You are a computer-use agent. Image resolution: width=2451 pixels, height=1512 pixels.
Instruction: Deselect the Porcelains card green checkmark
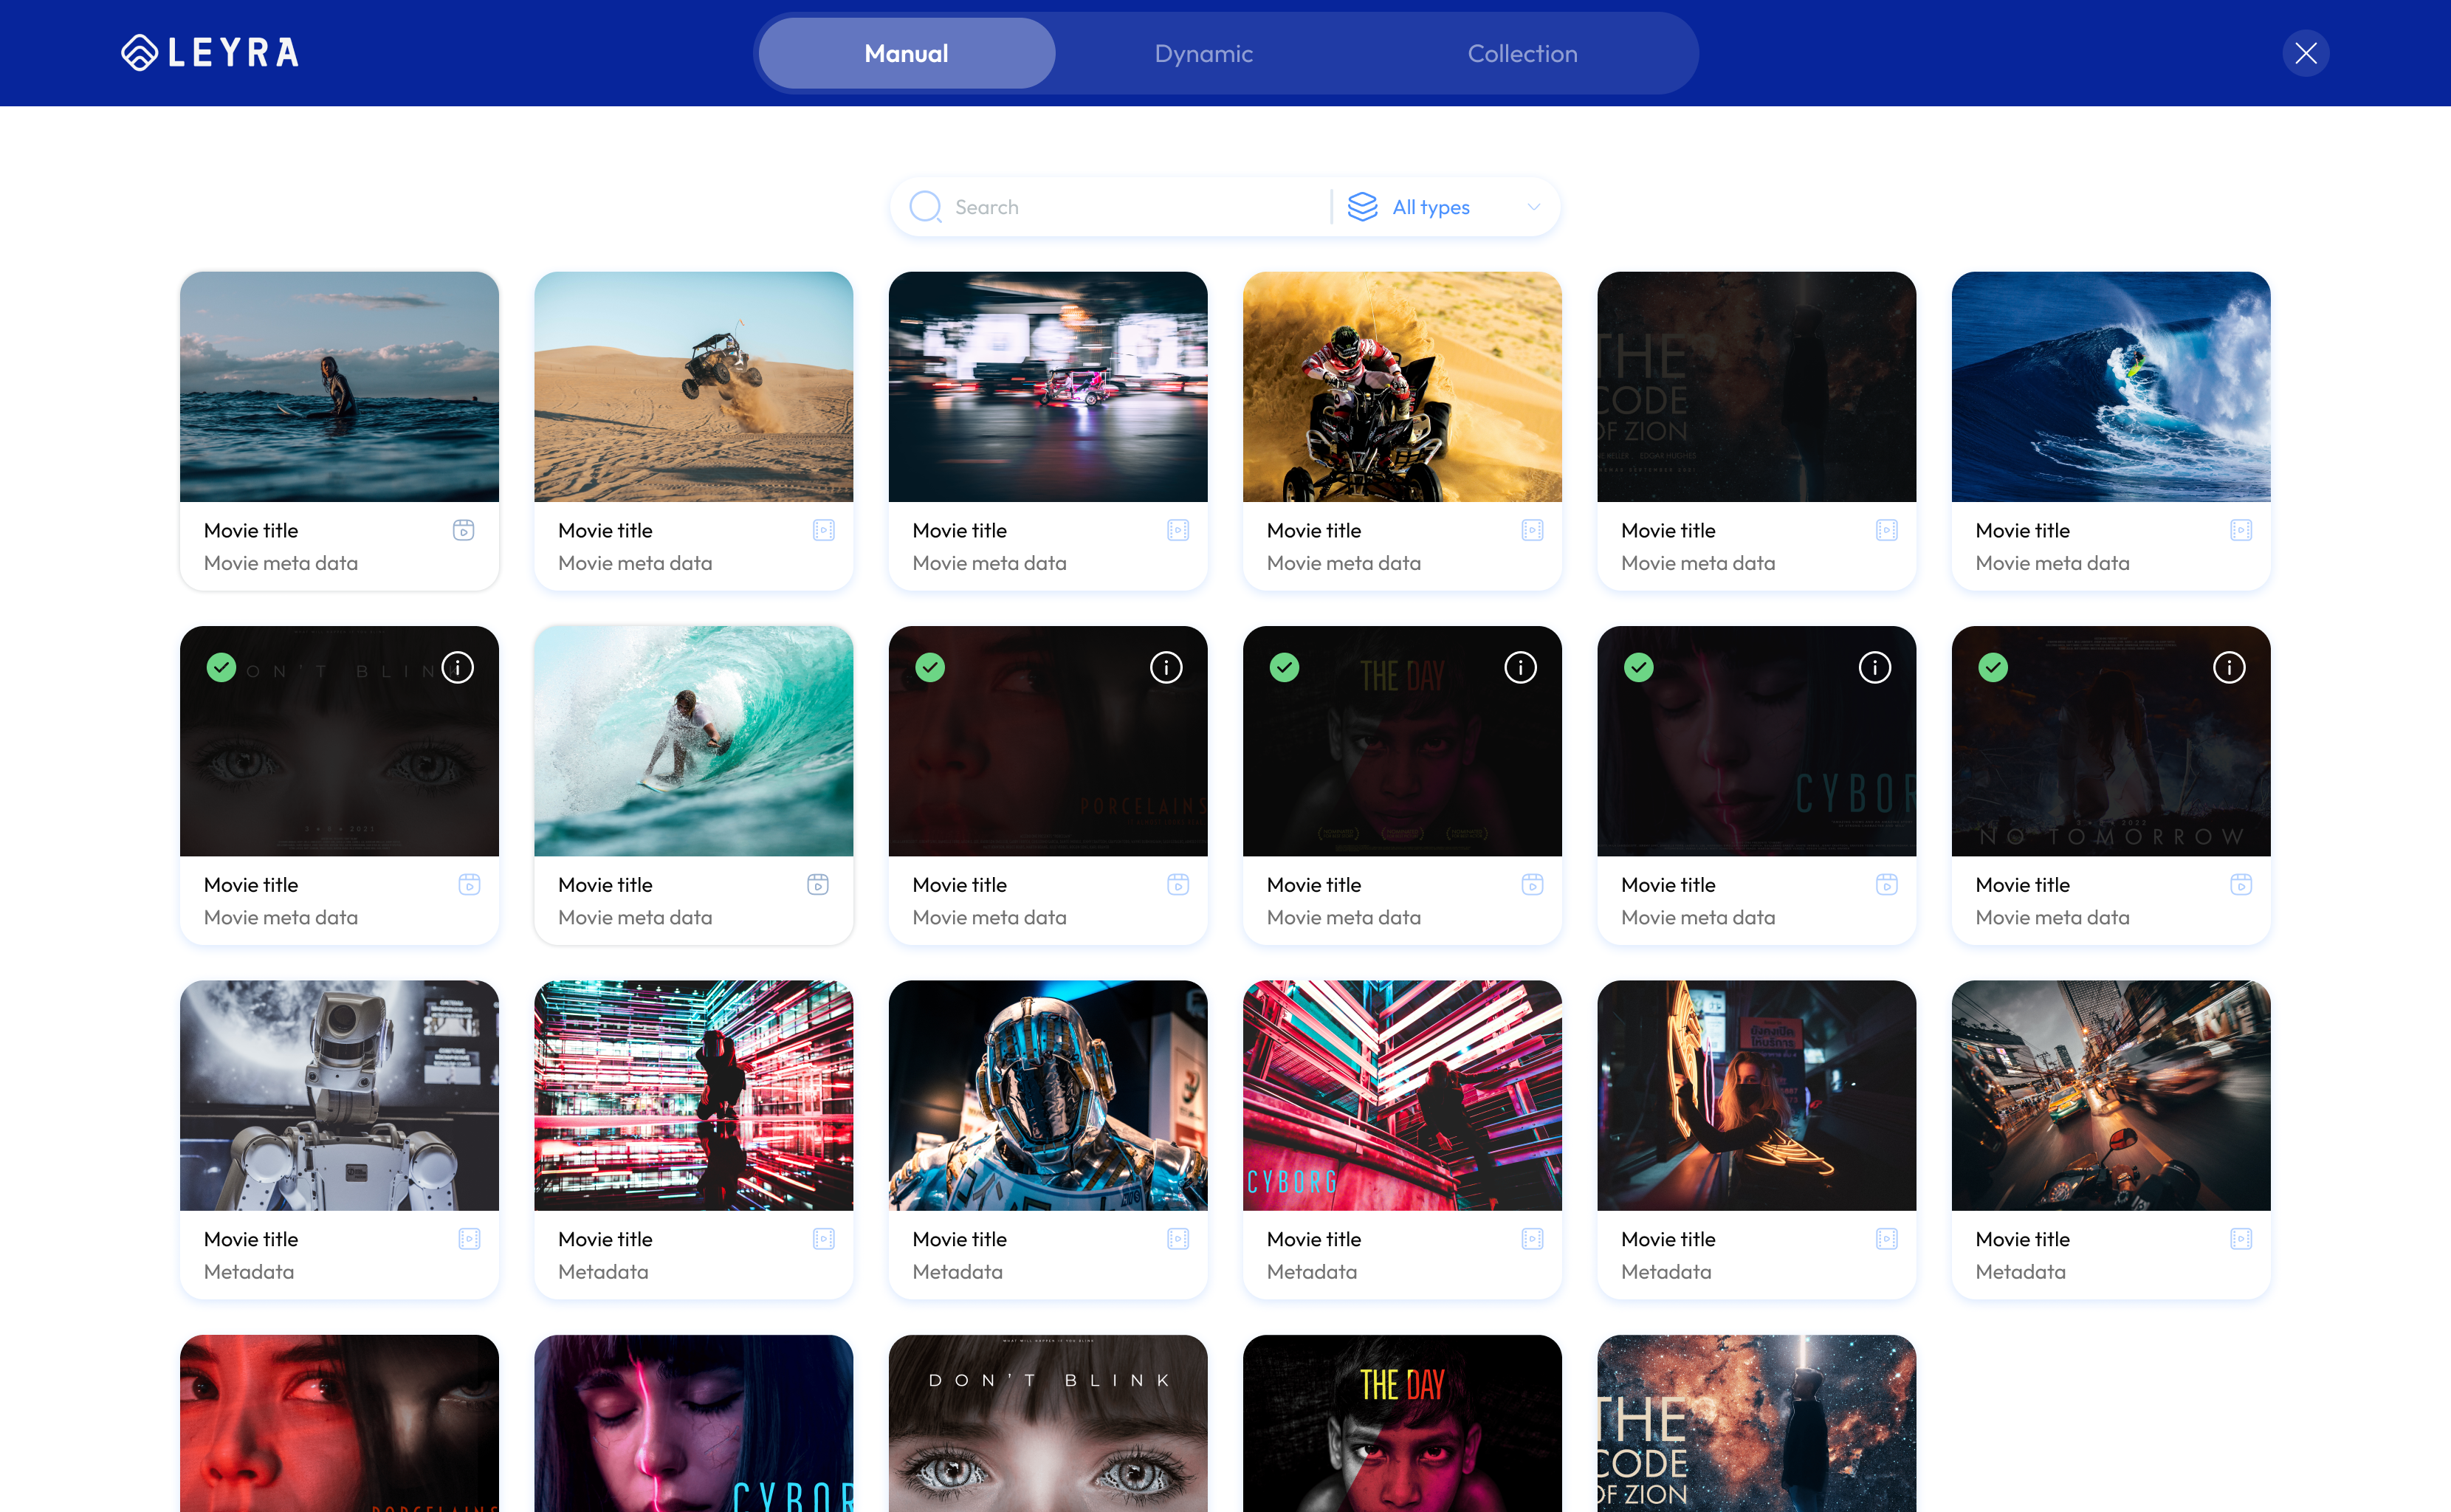pos(930,667)
